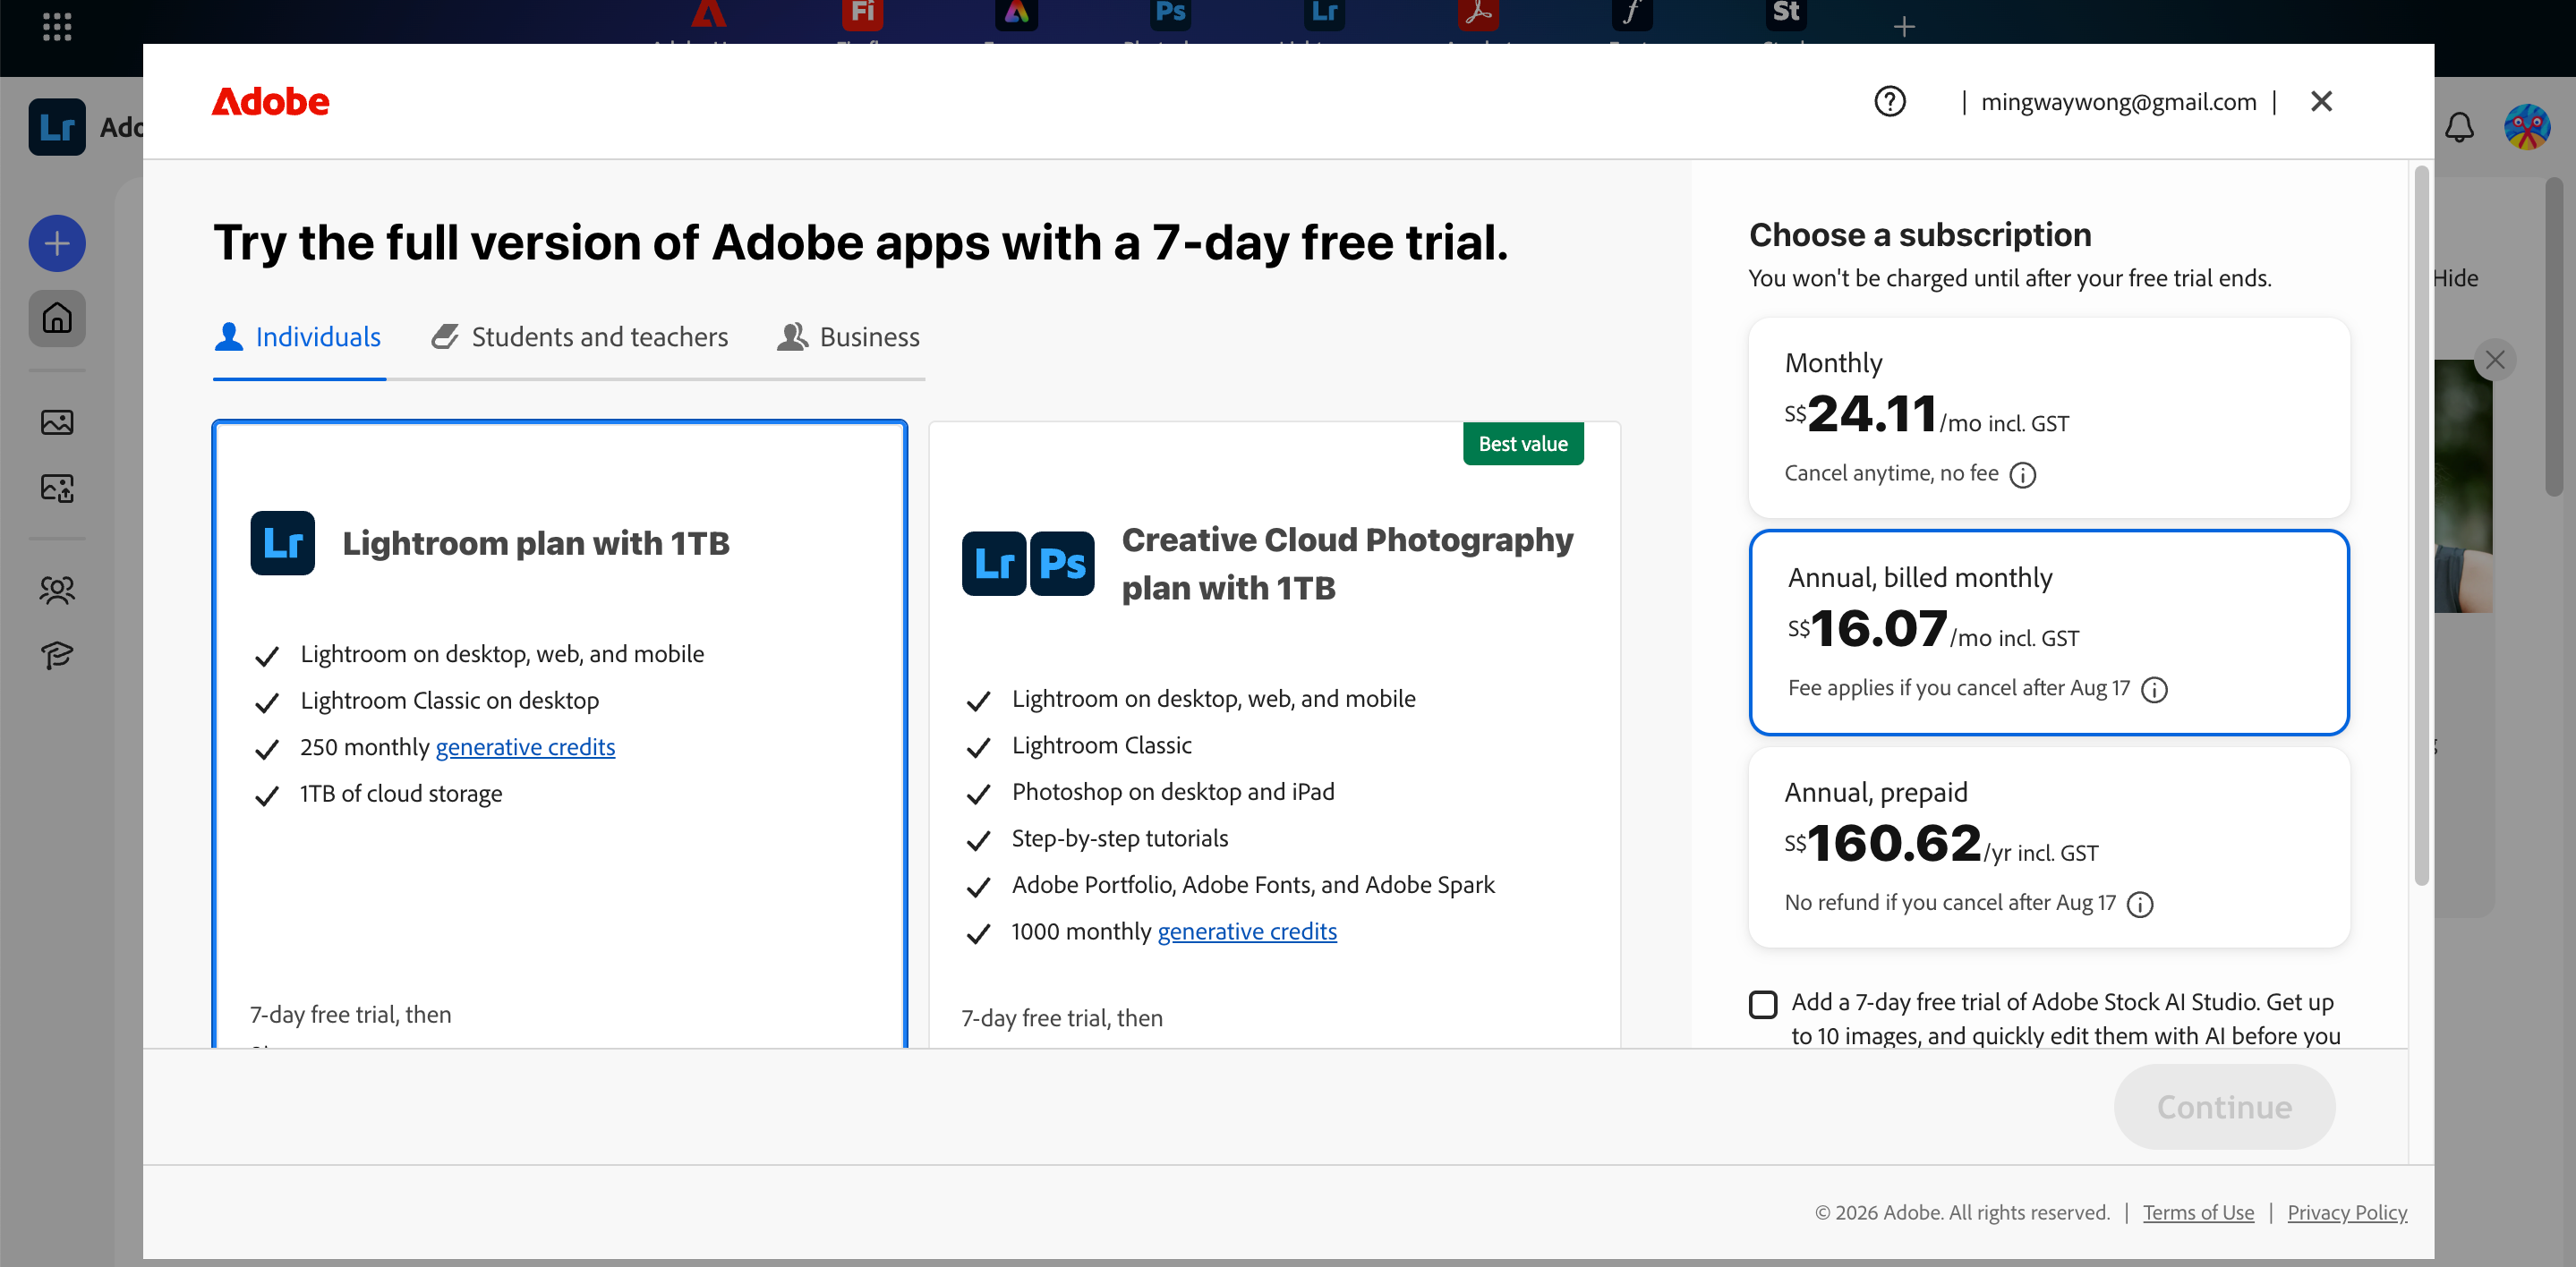This screenshot has width=2576, height=1267.
Task: Open All Photos icon in sidebar
Action: [57, 422]
